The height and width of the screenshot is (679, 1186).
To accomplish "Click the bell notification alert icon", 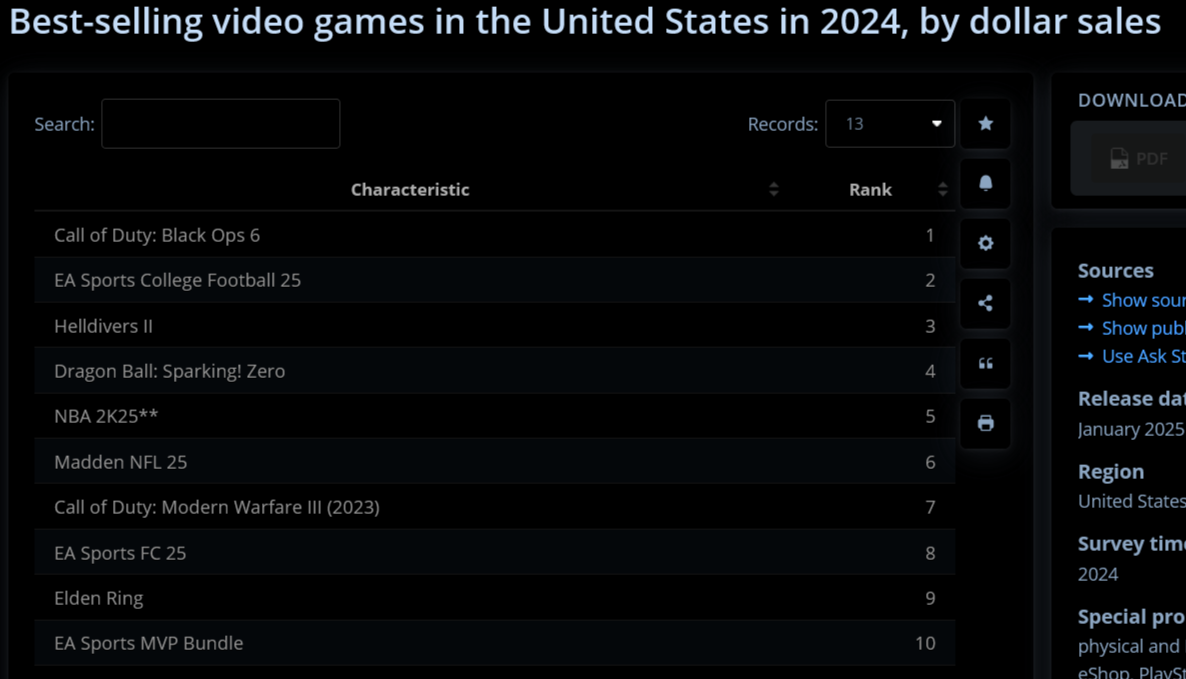I will 985,183.
